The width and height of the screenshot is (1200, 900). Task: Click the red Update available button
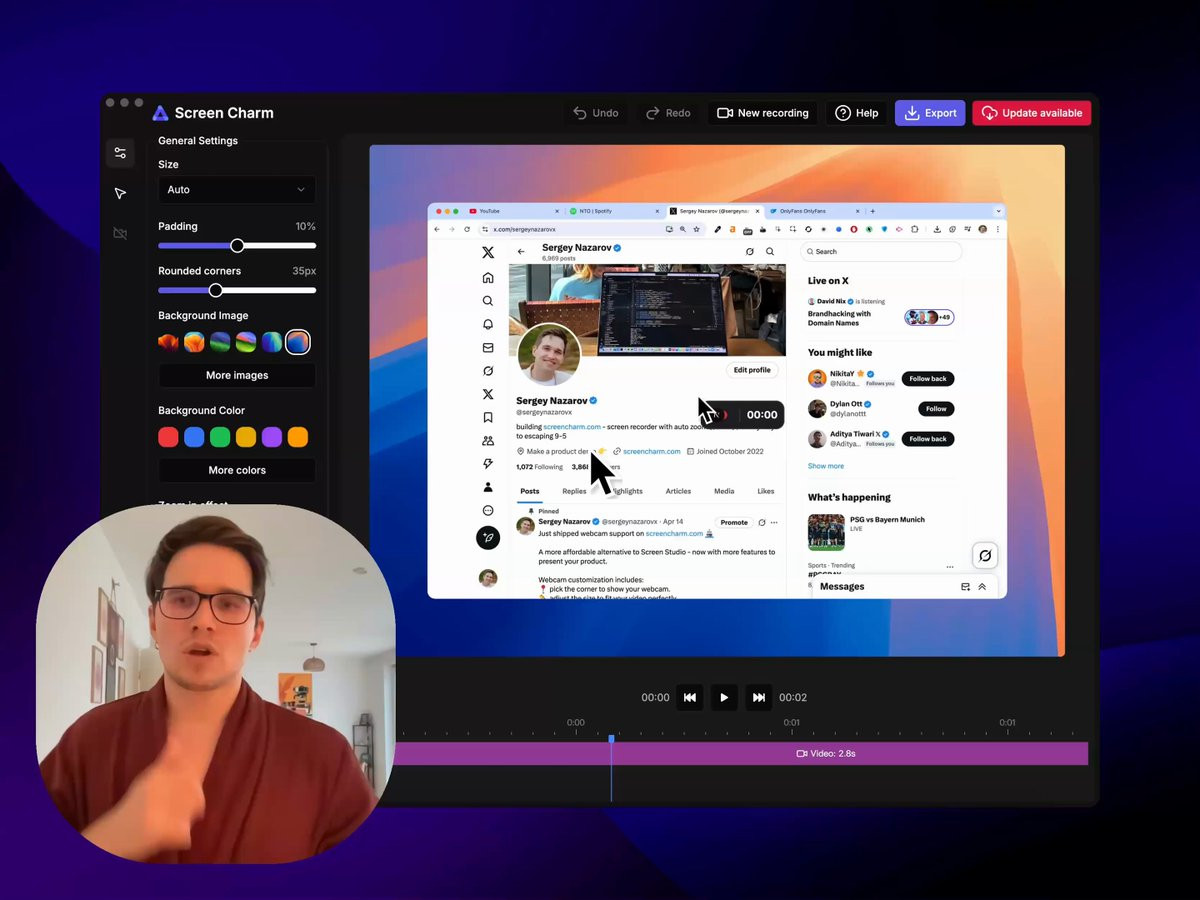(1032, 113)
